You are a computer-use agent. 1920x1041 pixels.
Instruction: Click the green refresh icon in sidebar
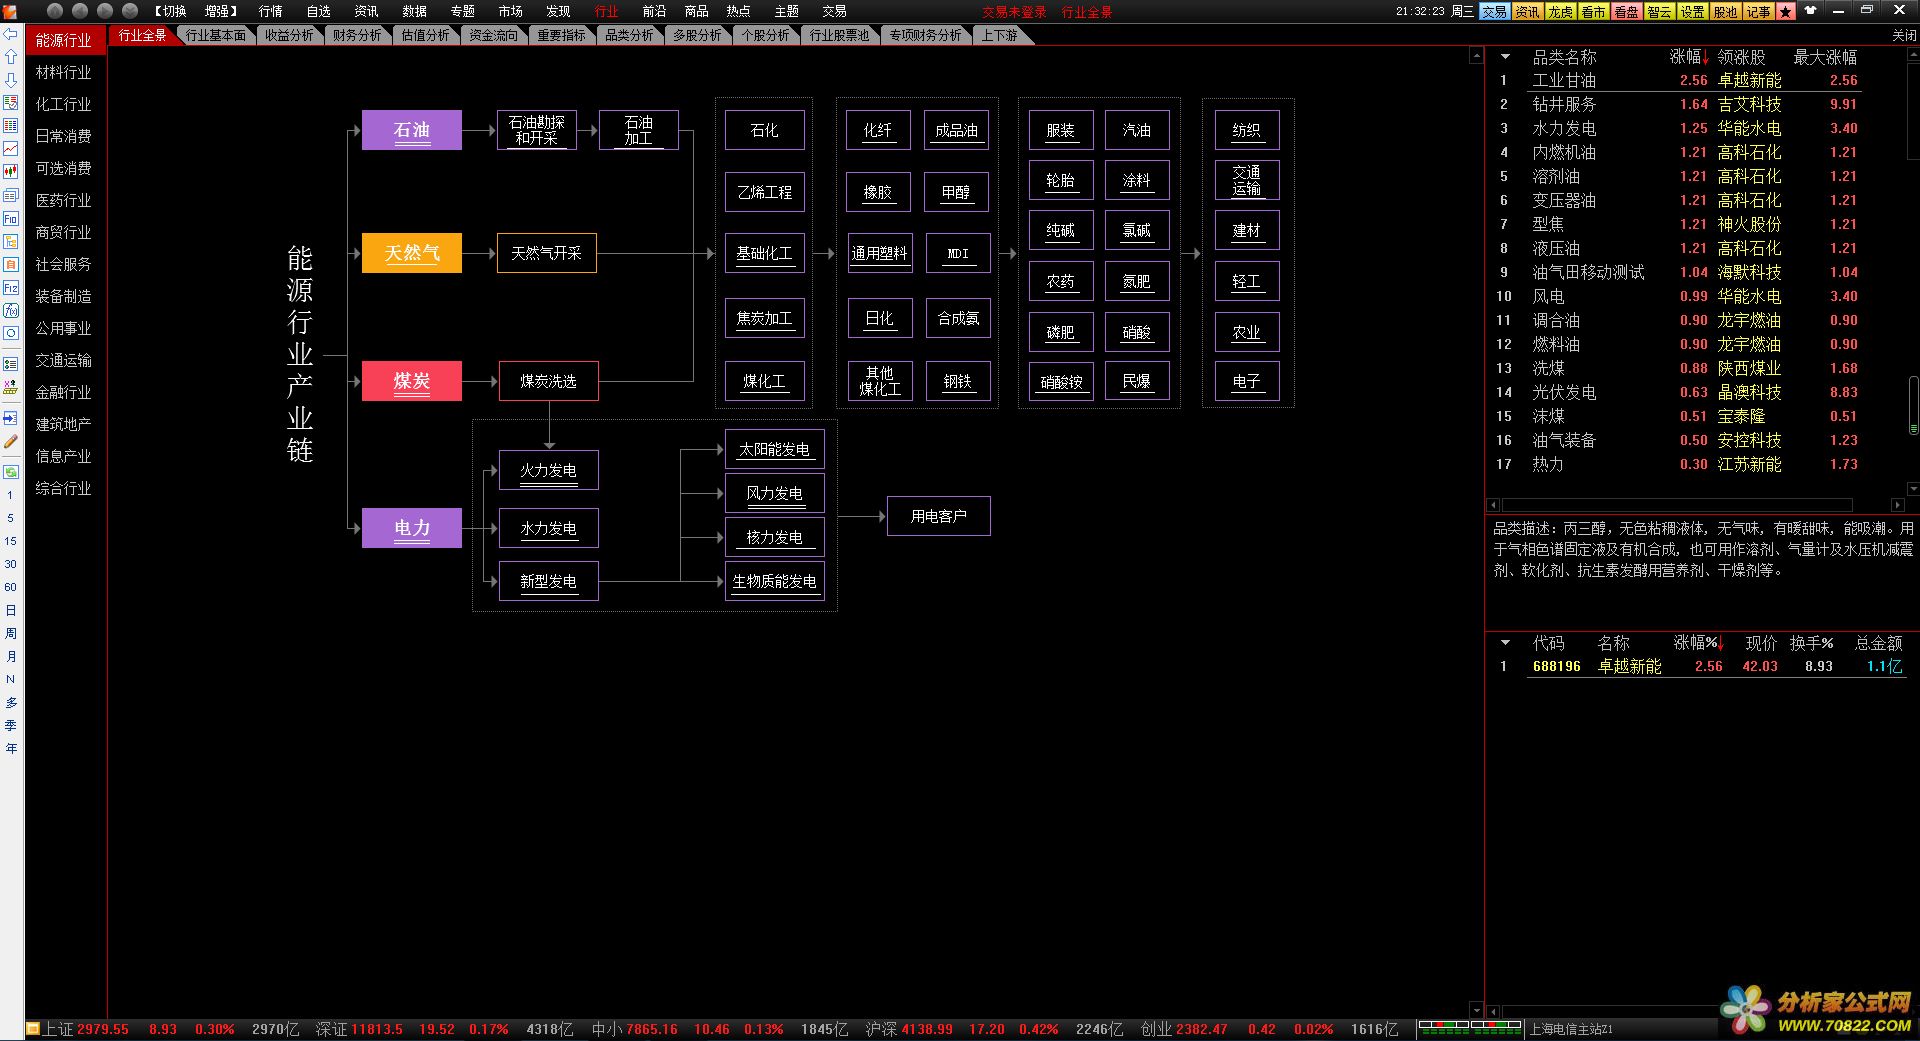11,471
